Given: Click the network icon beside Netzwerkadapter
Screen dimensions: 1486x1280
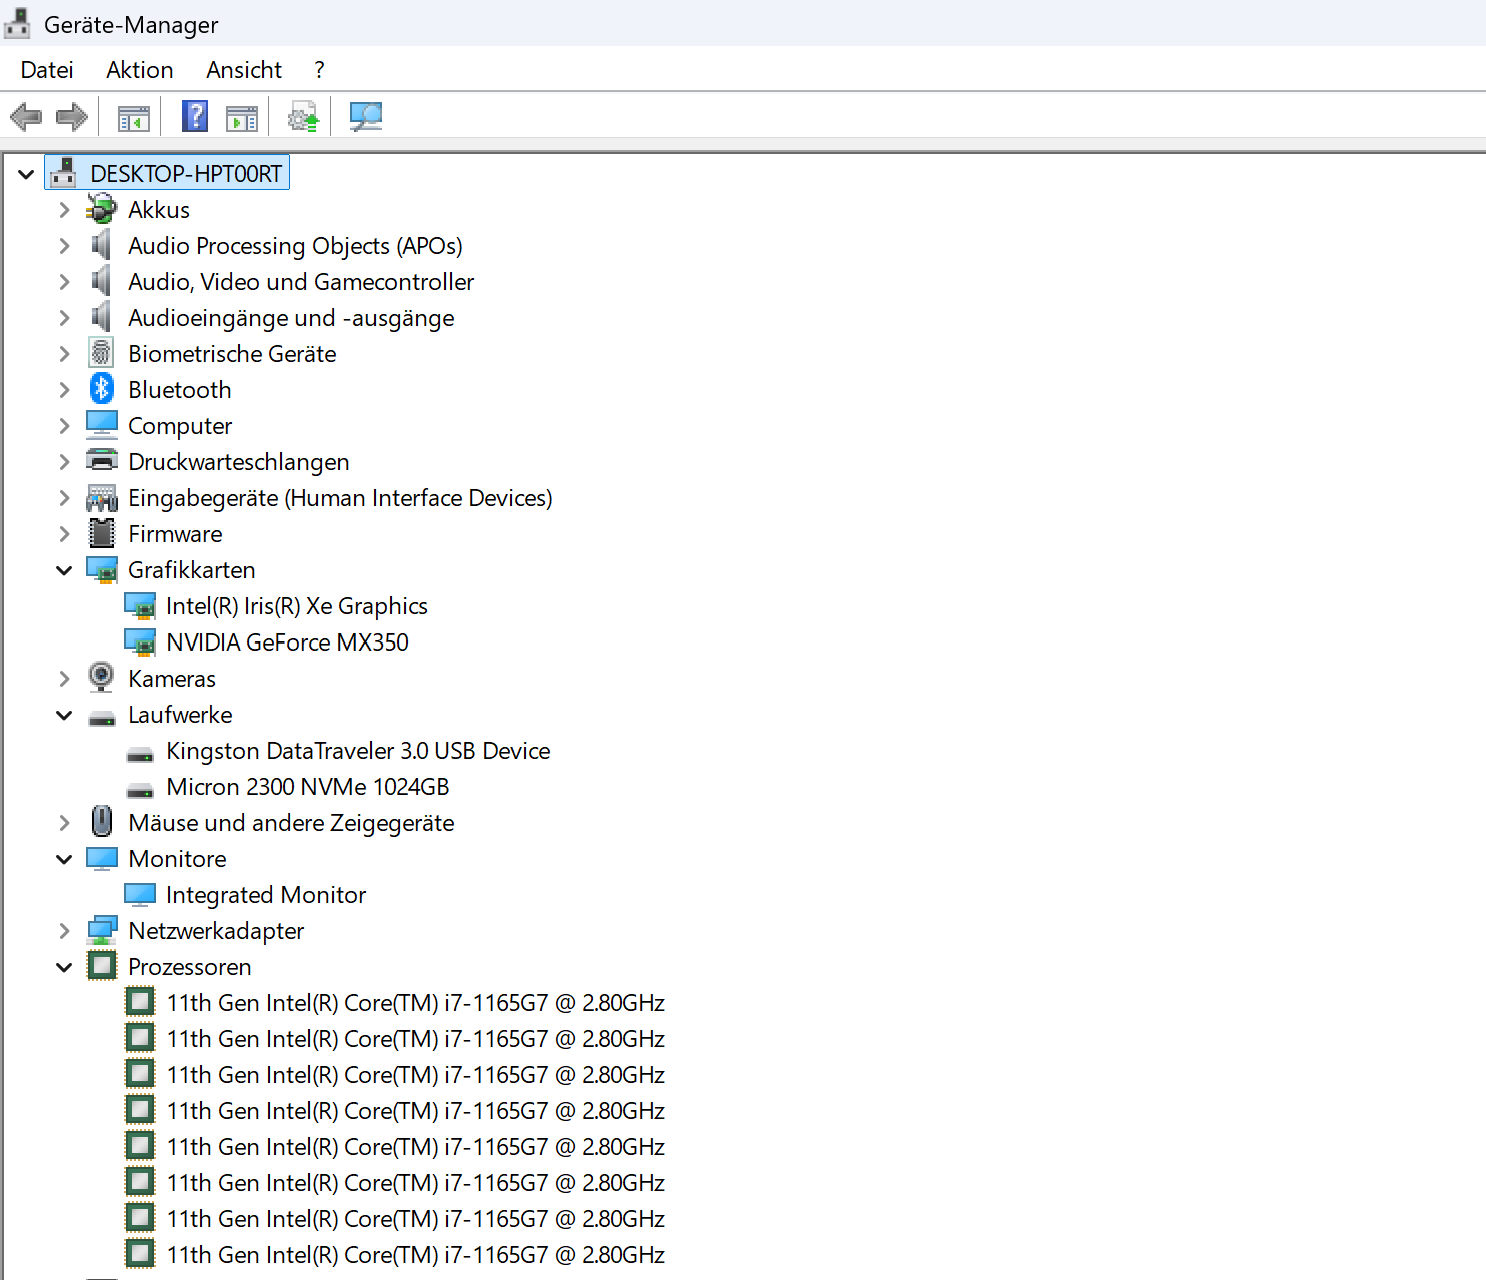Looking at the screenshot, I should pyautogui.click(x=102, y=931).
